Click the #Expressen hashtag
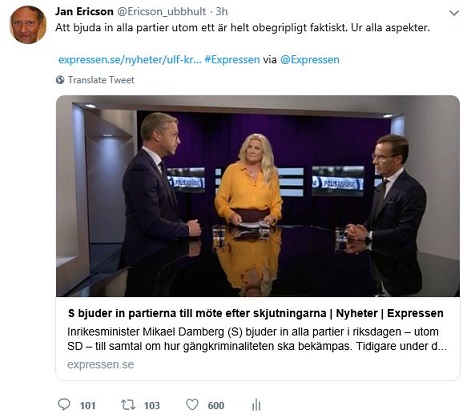 tap(232, 60)
